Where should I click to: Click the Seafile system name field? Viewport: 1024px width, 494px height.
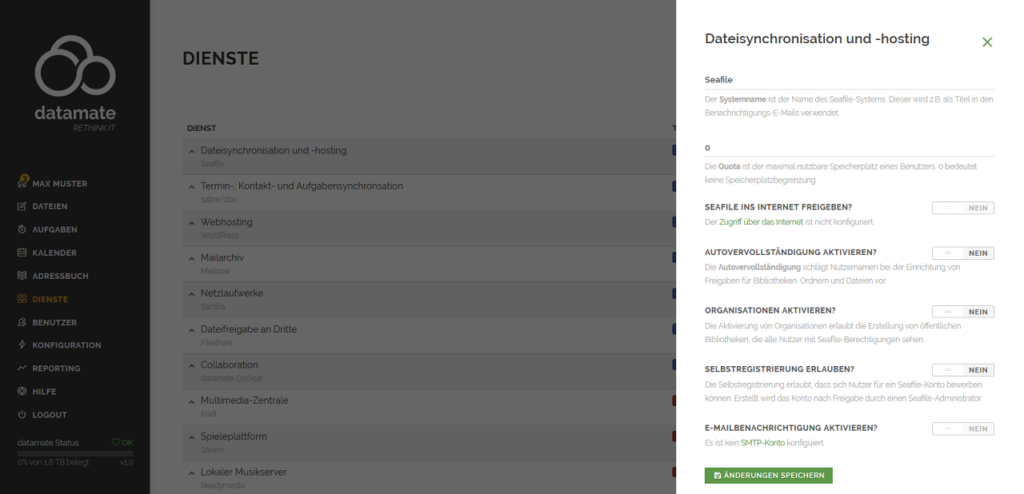point(849,80)
